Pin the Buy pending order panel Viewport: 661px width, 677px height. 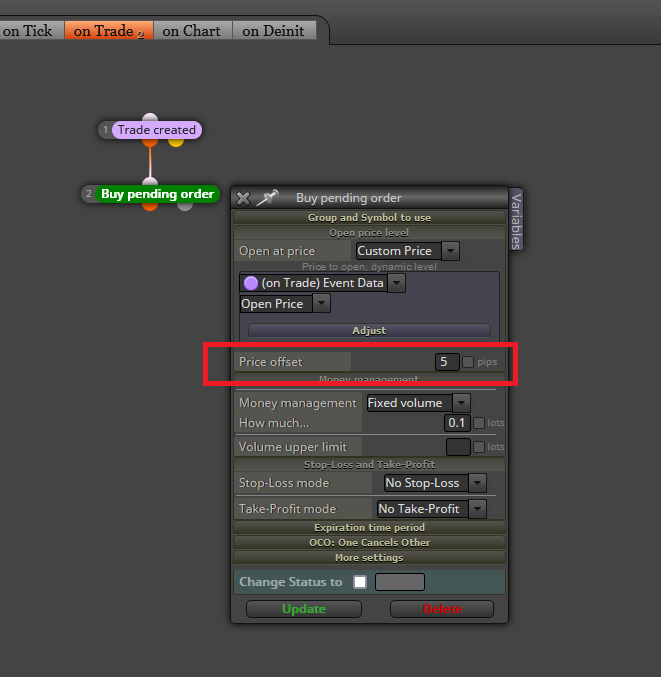tap(267, 198)
